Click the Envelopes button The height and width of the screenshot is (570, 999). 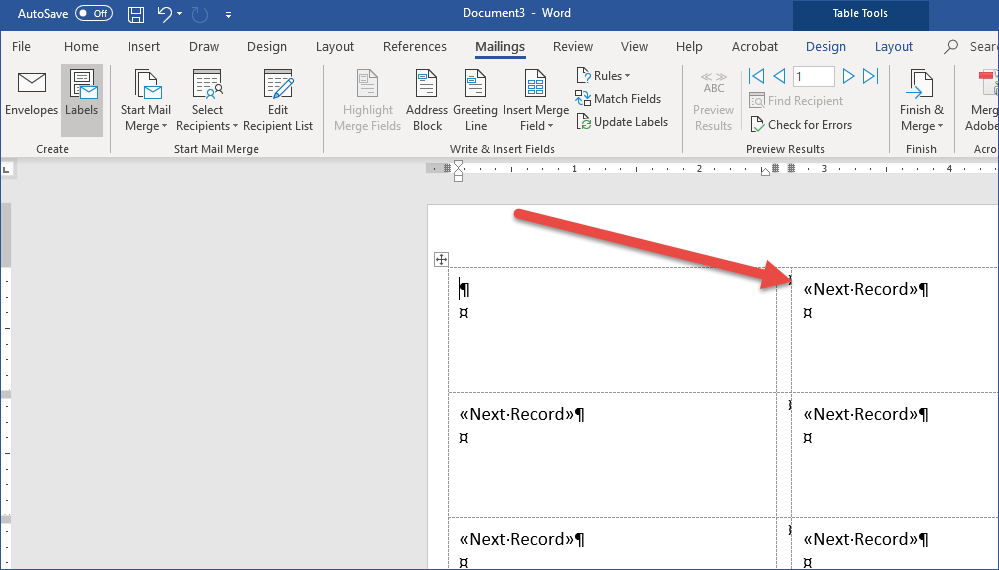[31, 94]
